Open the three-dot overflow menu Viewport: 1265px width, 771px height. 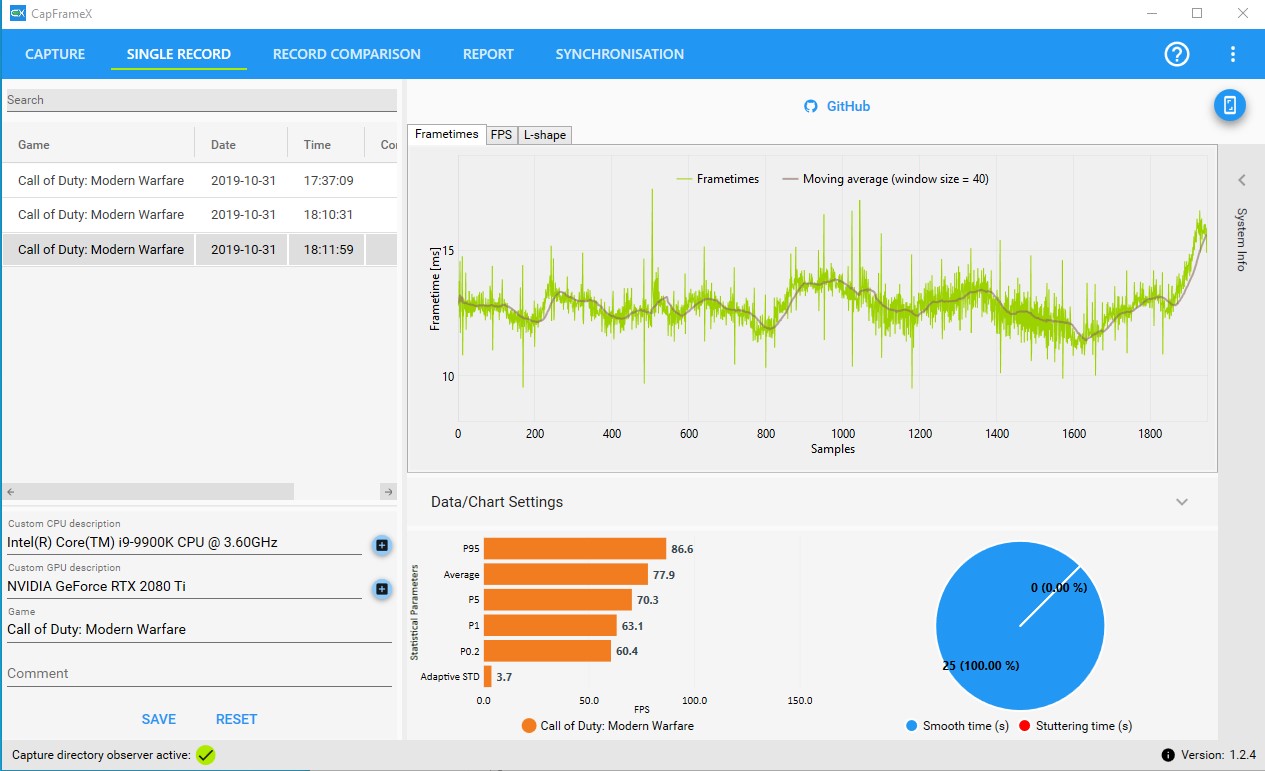click(x=1233, y=54)
